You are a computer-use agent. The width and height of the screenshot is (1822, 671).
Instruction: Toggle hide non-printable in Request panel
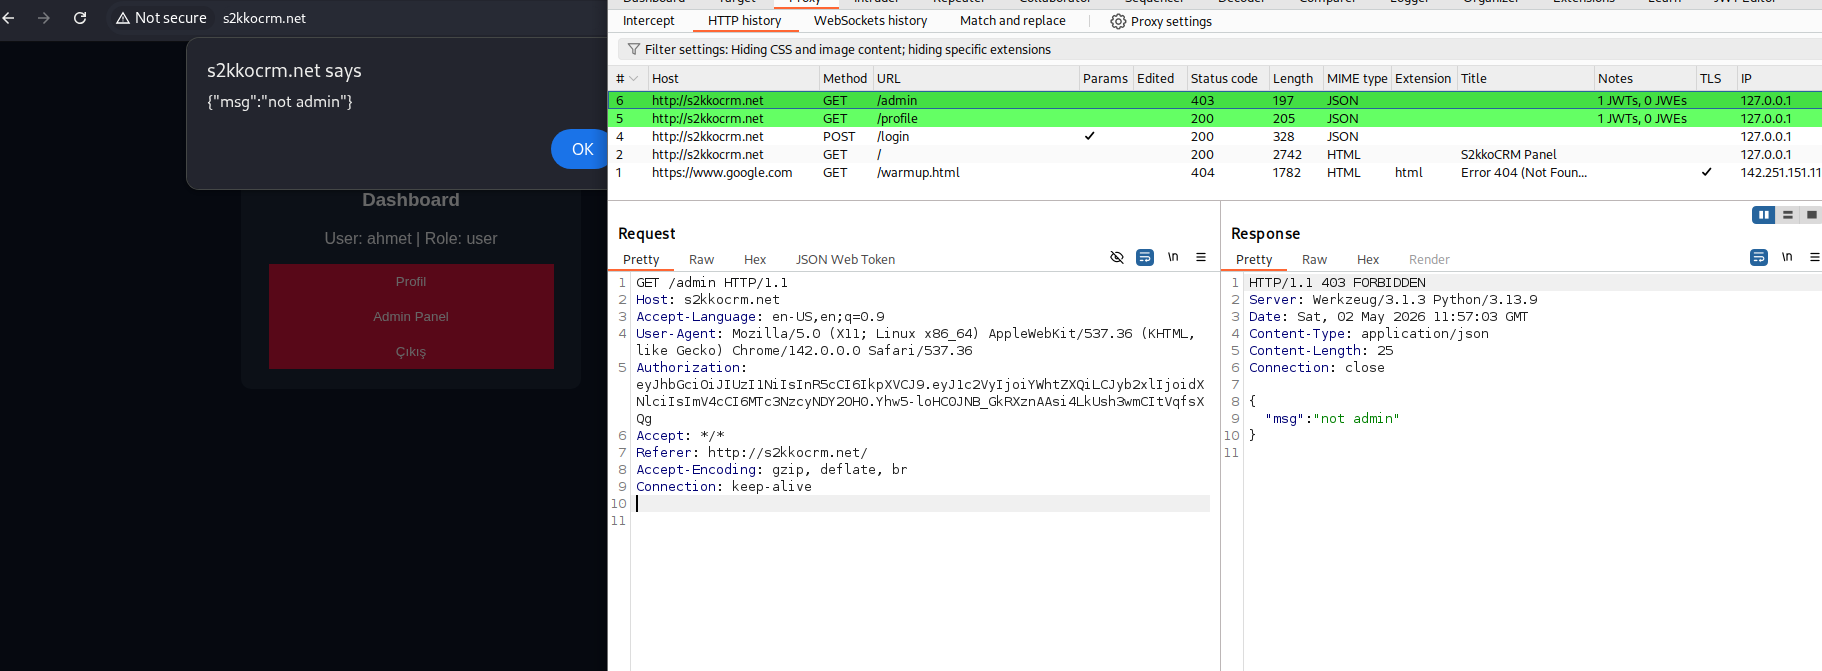click(x=1117, y=257)
